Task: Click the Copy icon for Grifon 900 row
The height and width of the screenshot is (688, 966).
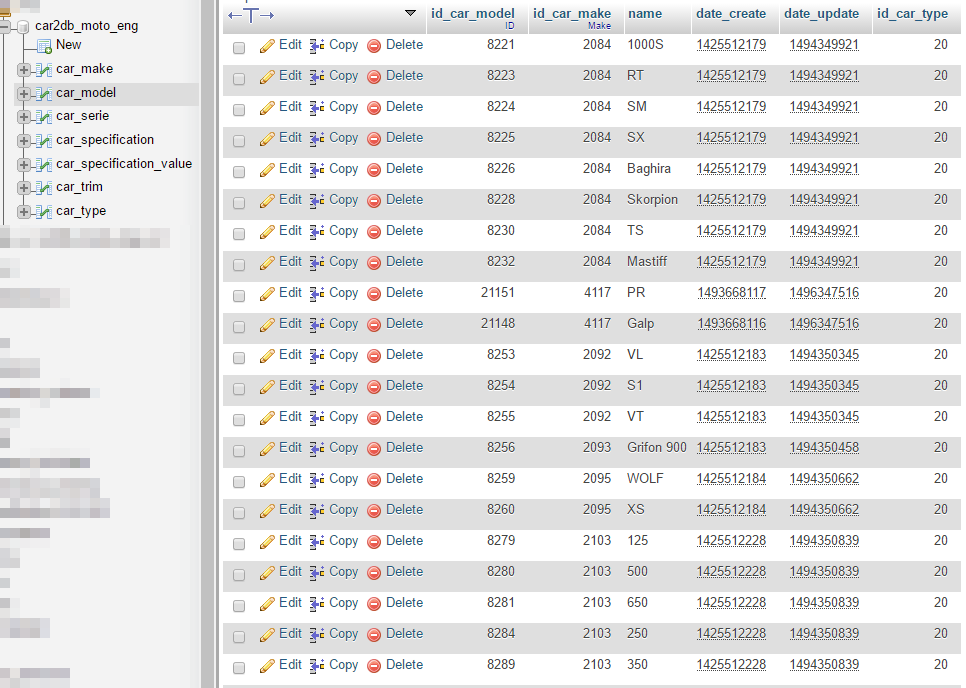Action: (x=317, y=449)
